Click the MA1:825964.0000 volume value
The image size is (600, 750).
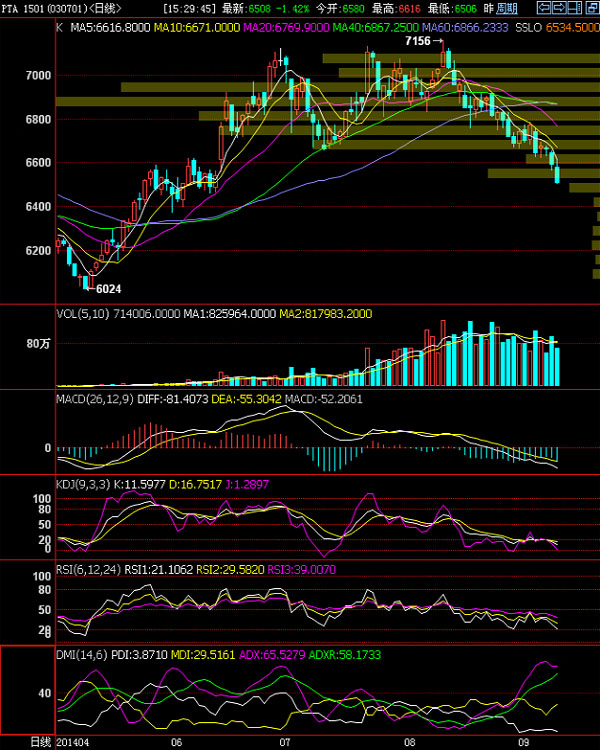click(x=230, y=314)
